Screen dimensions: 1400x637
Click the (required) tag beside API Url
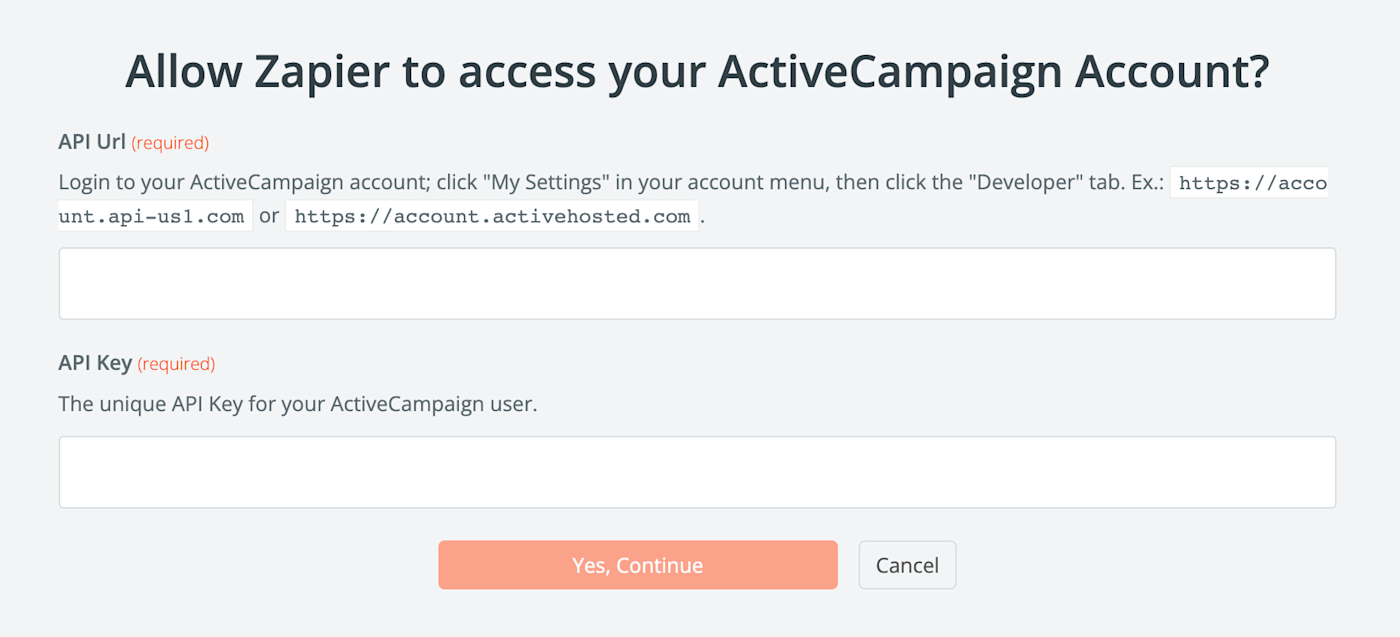click(170, 143)
